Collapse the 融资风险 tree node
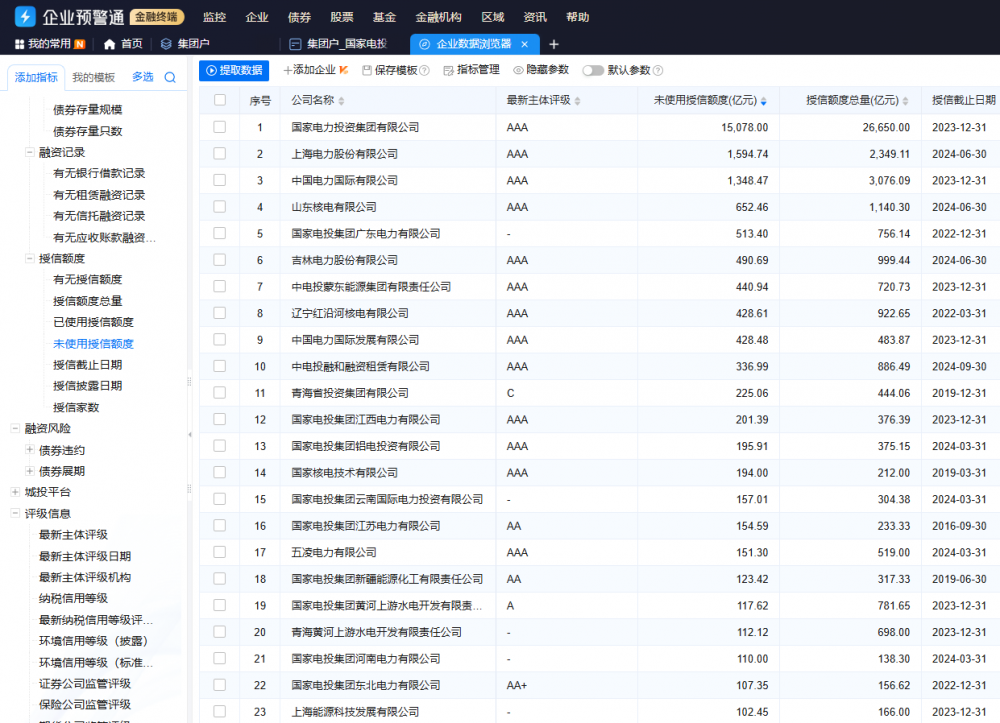 click(x=15, y=428)
